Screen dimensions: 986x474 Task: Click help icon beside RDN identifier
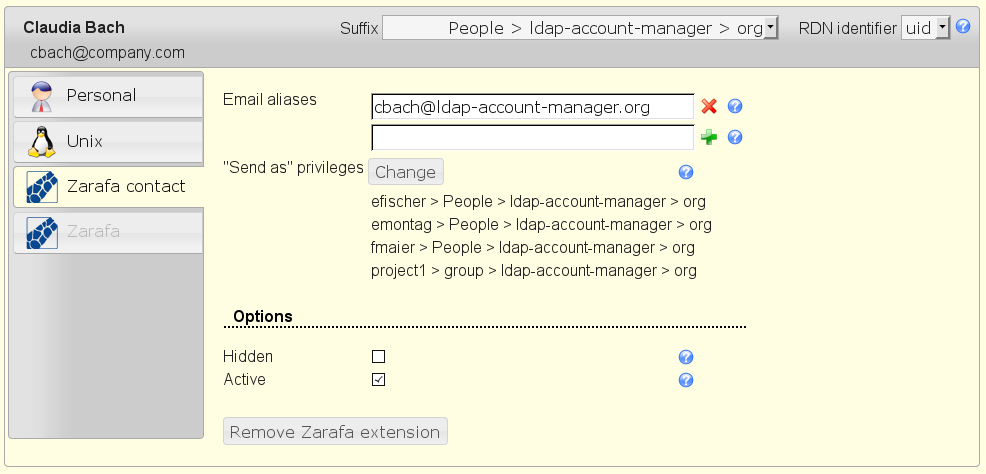coord(963,27)
